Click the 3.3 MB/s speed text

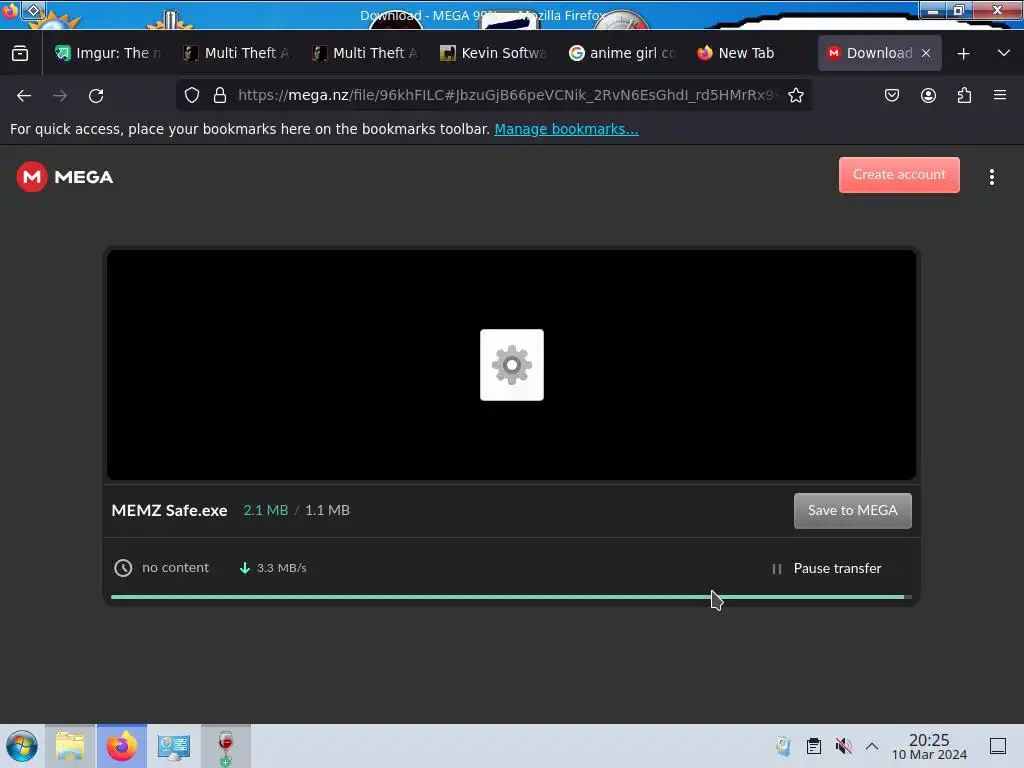281,568
